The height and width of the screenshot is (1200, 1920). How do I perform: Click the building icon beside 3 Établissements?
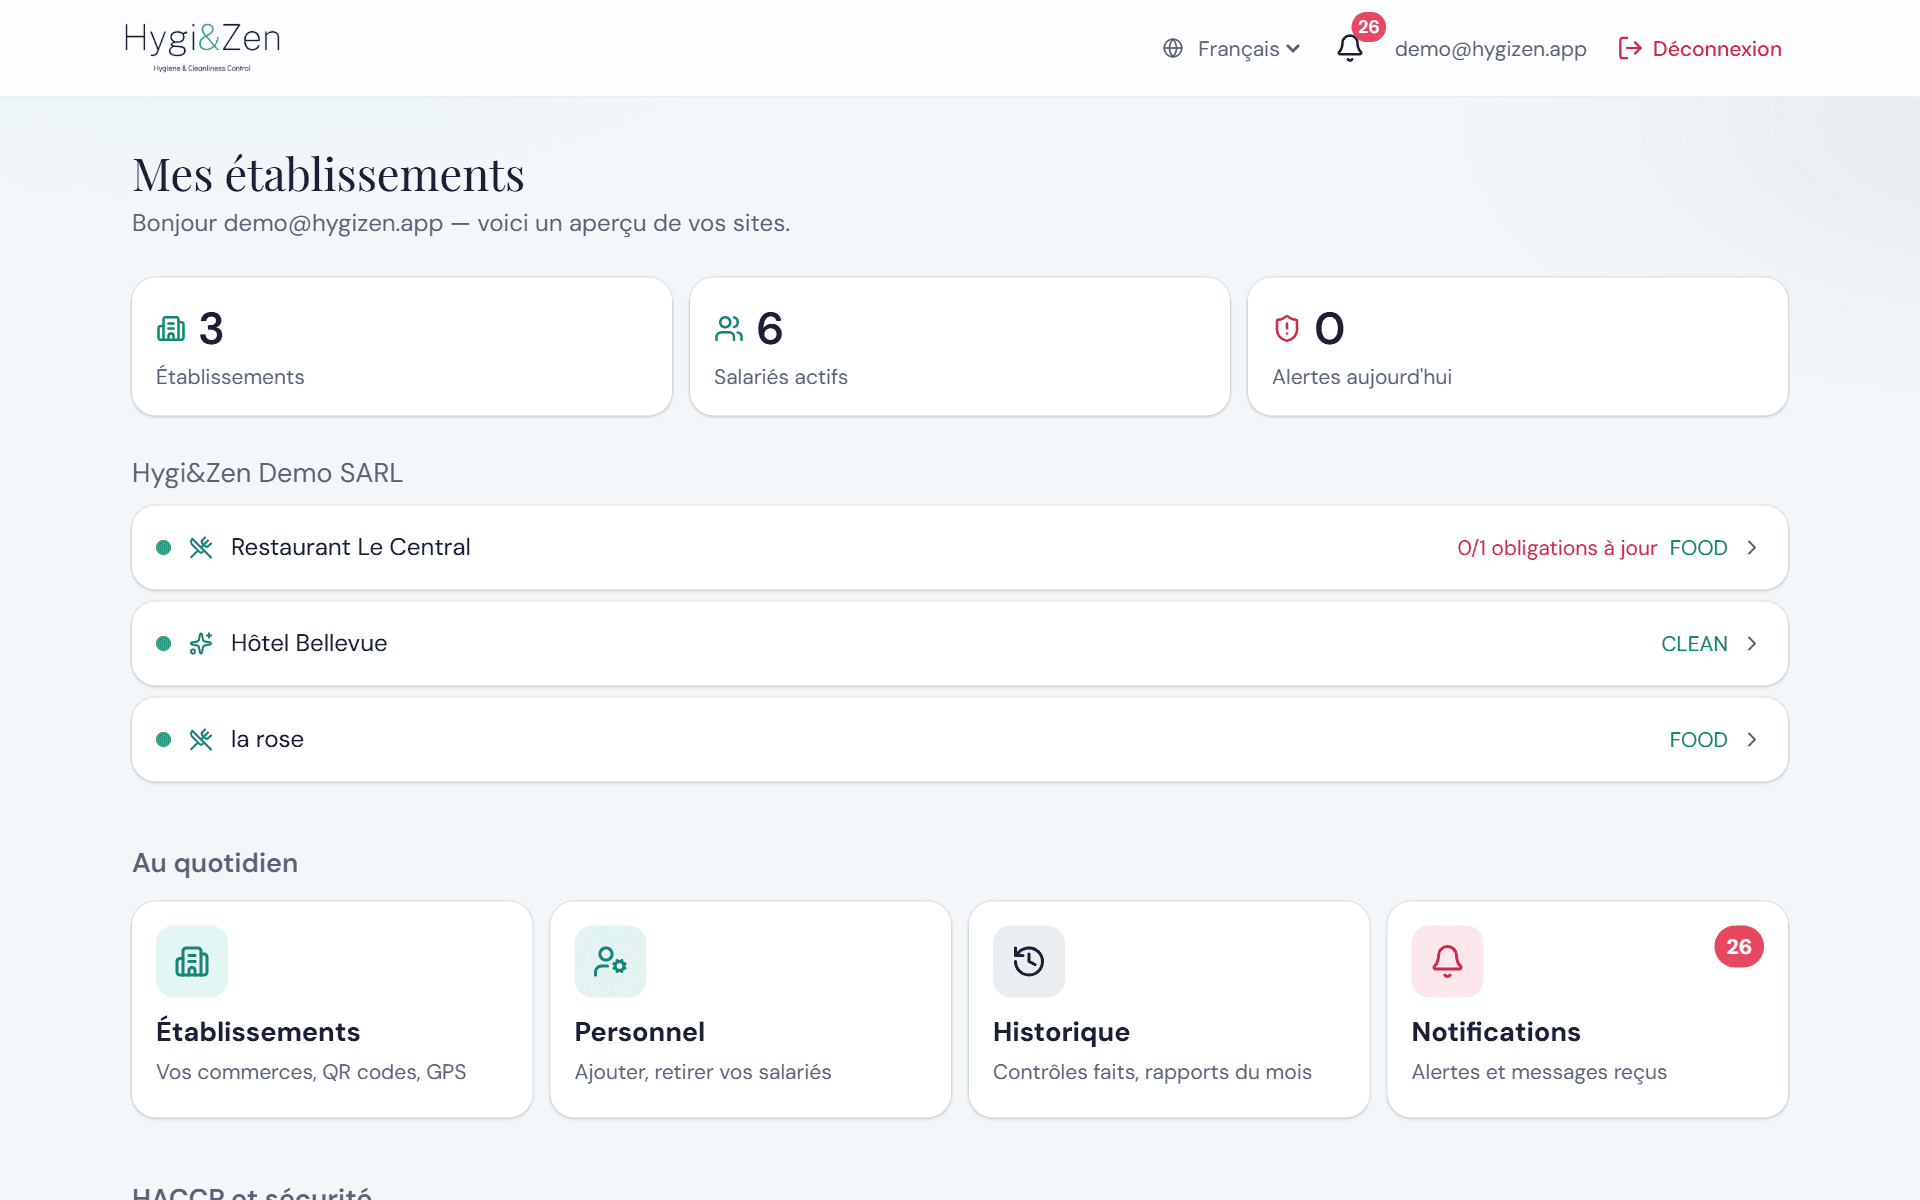click(x=171, y=329)
